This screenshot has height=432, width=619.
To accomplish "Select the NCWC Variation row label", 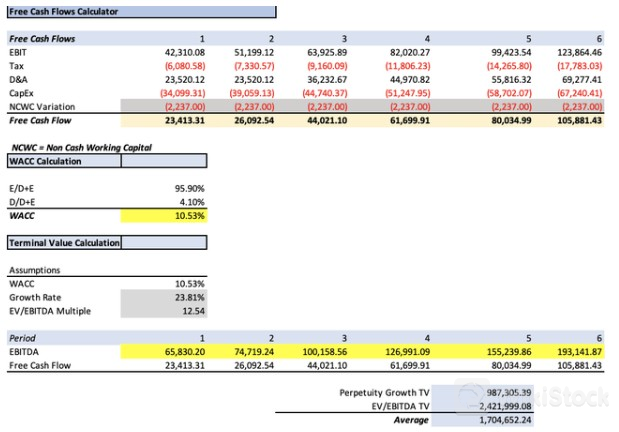I will tap(37, 104).
